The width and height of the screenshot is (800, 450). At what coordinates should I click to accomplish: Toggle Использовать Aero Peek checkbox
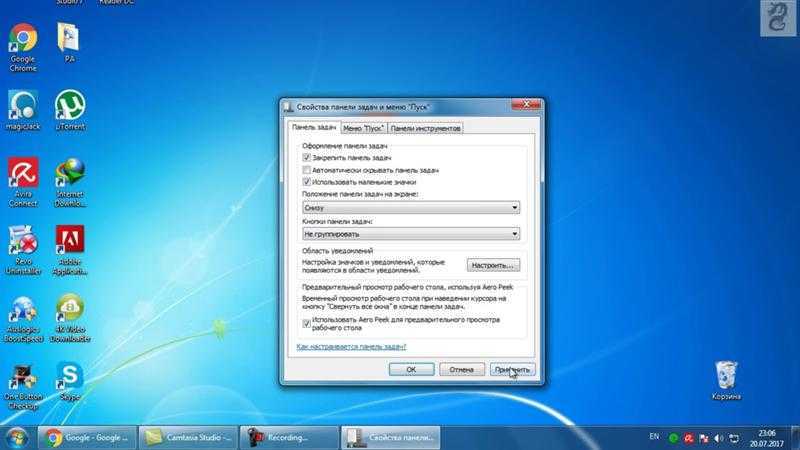(x=307, y=324)
